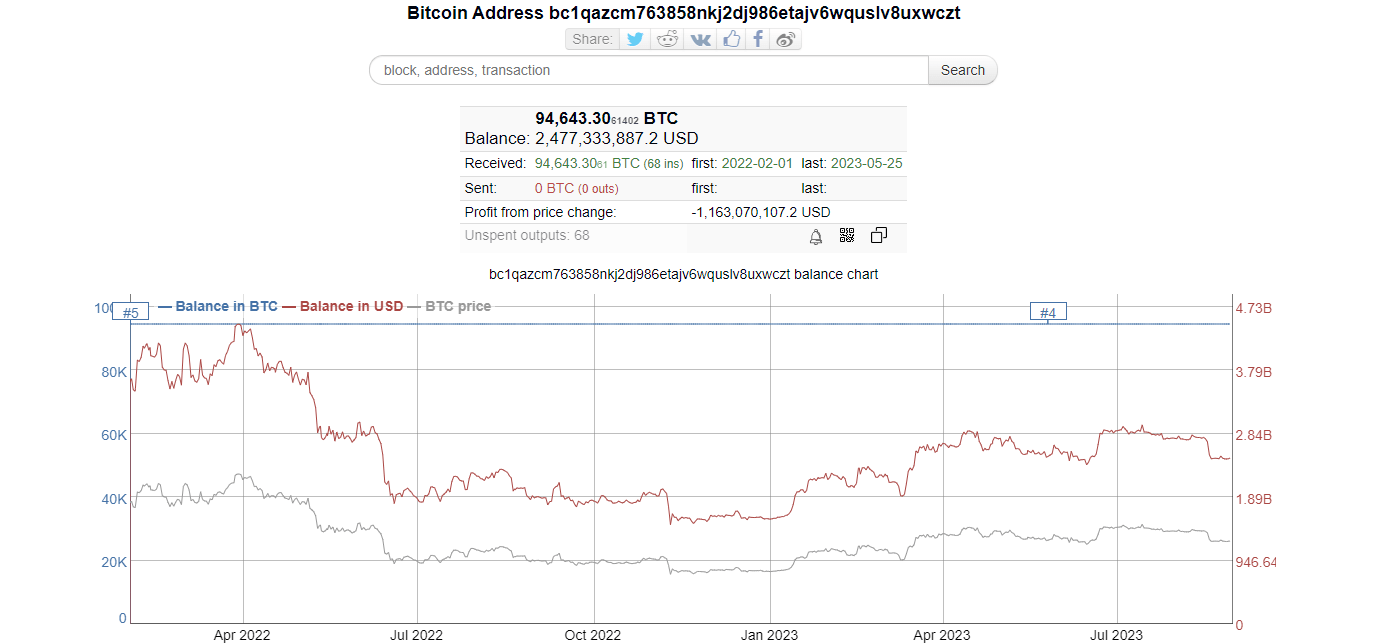Open the last received date 2023-05-25

pyautogui.click(x=867, y=163)
